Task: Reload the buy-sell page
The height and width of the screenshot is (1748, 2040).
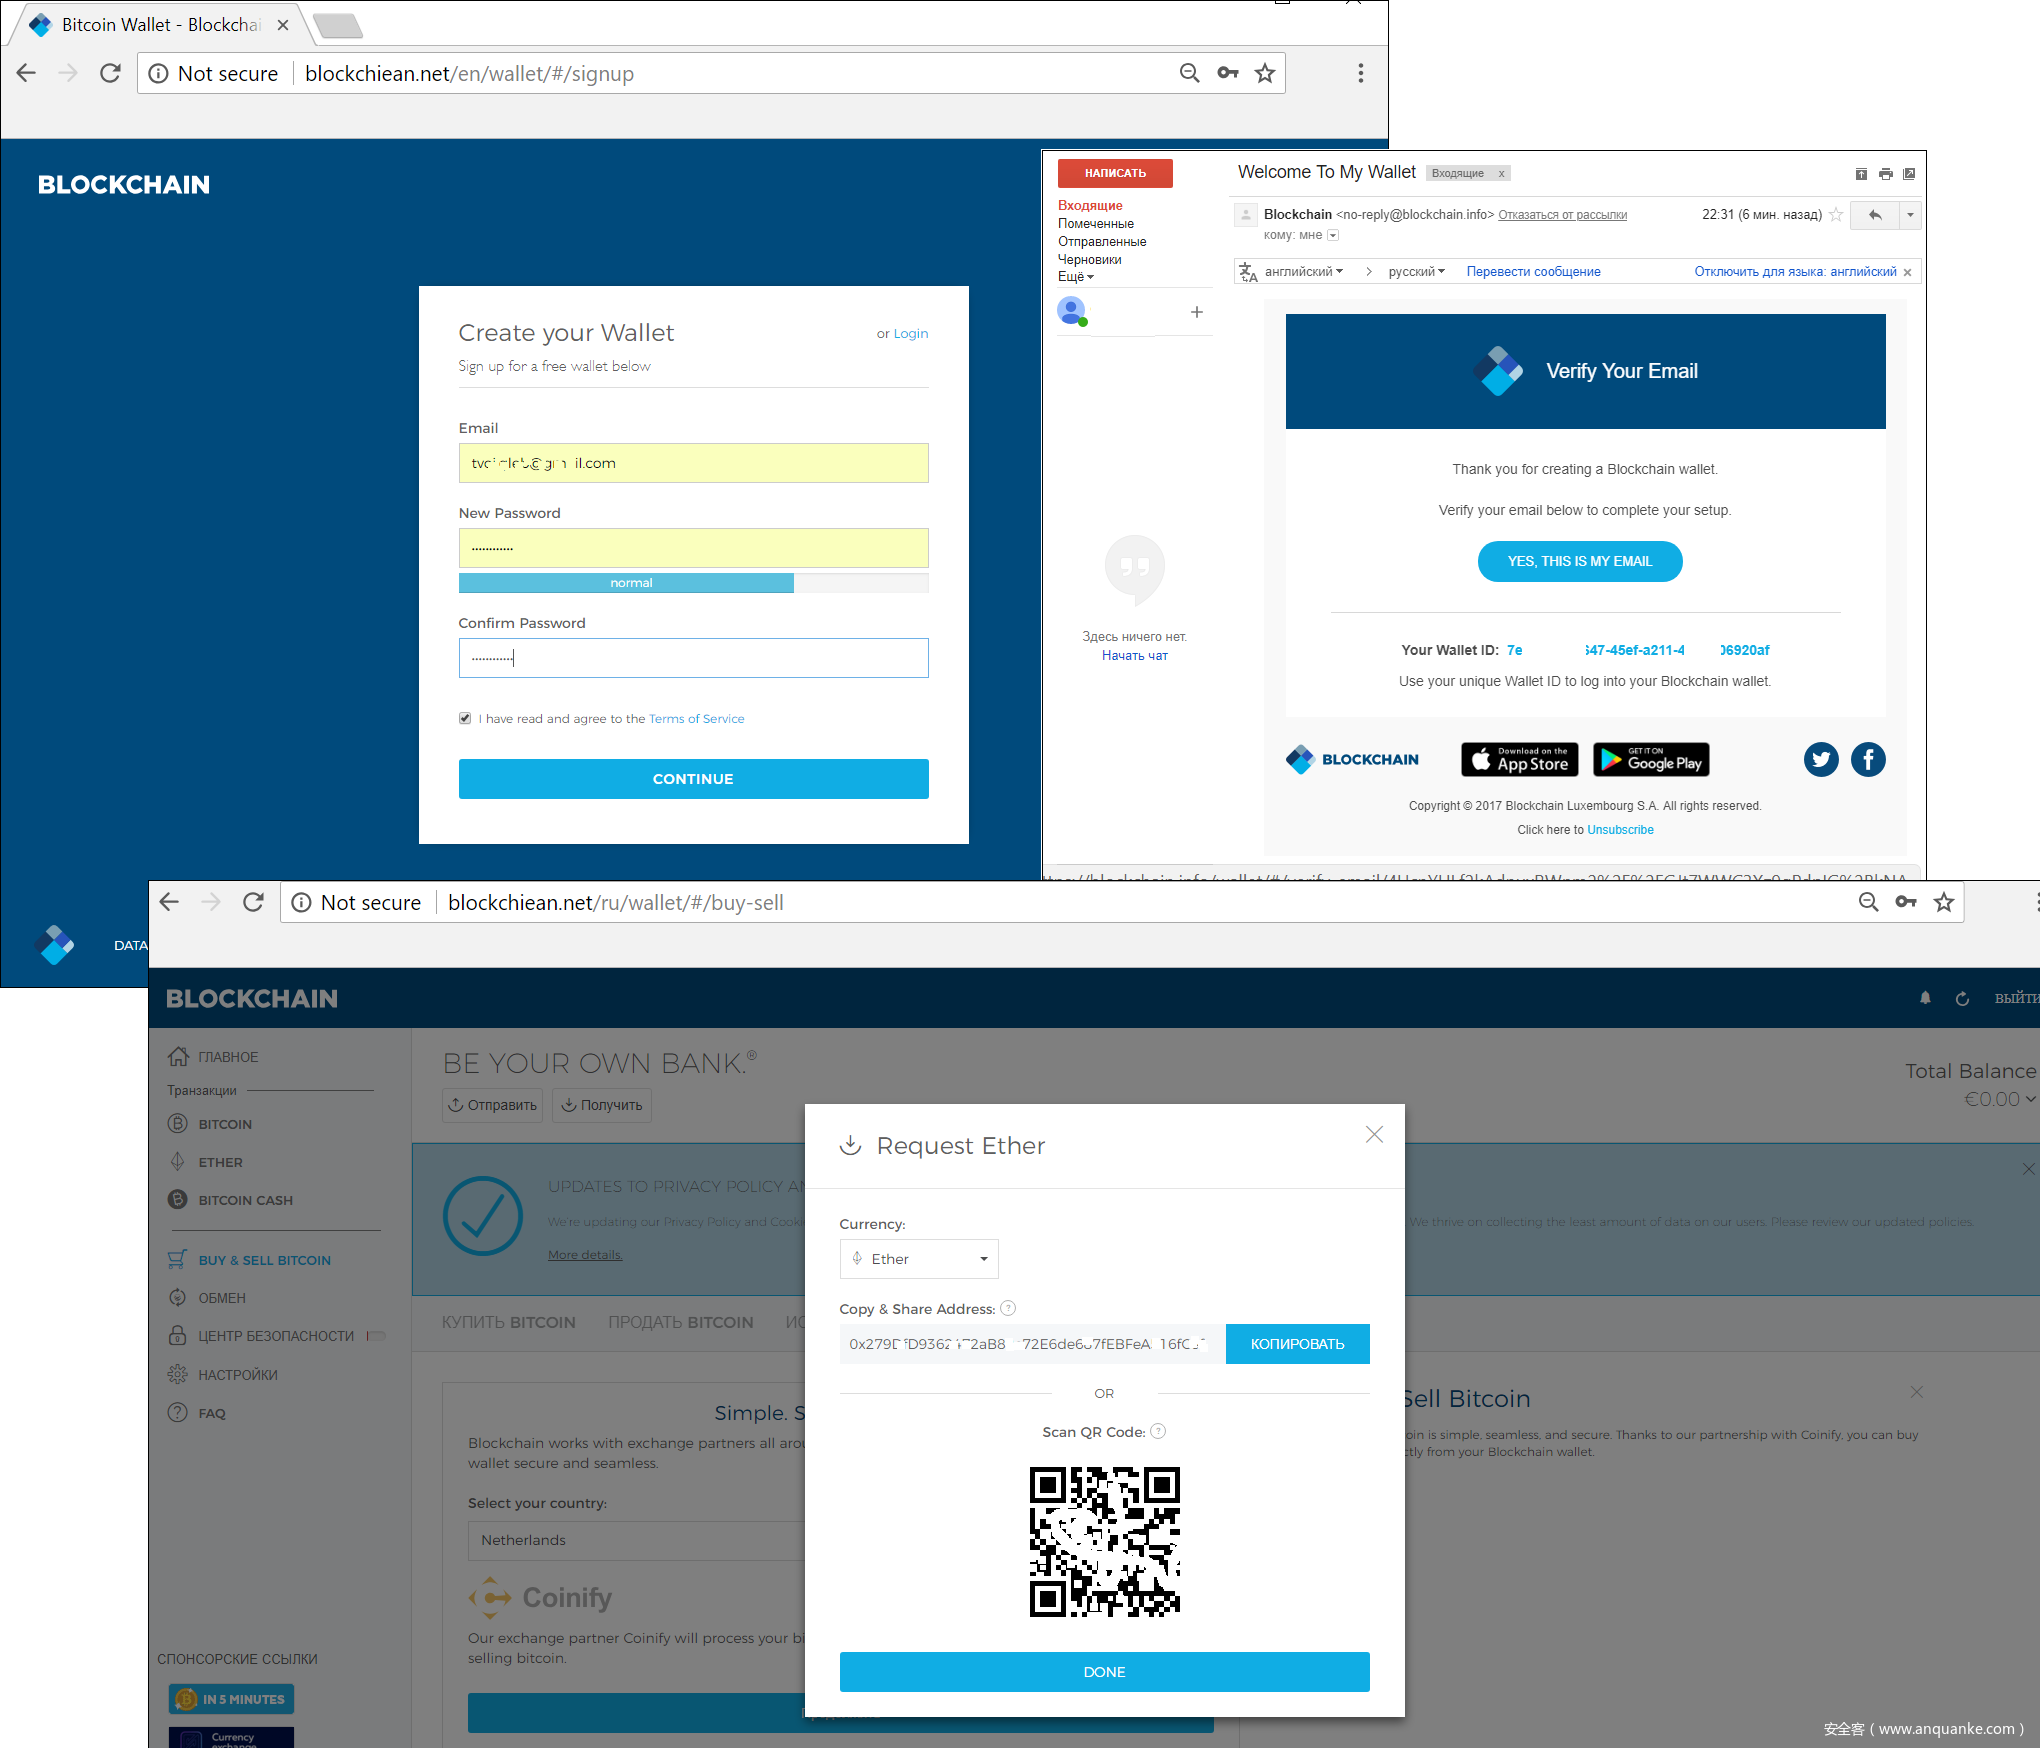Action: (254, 902)
